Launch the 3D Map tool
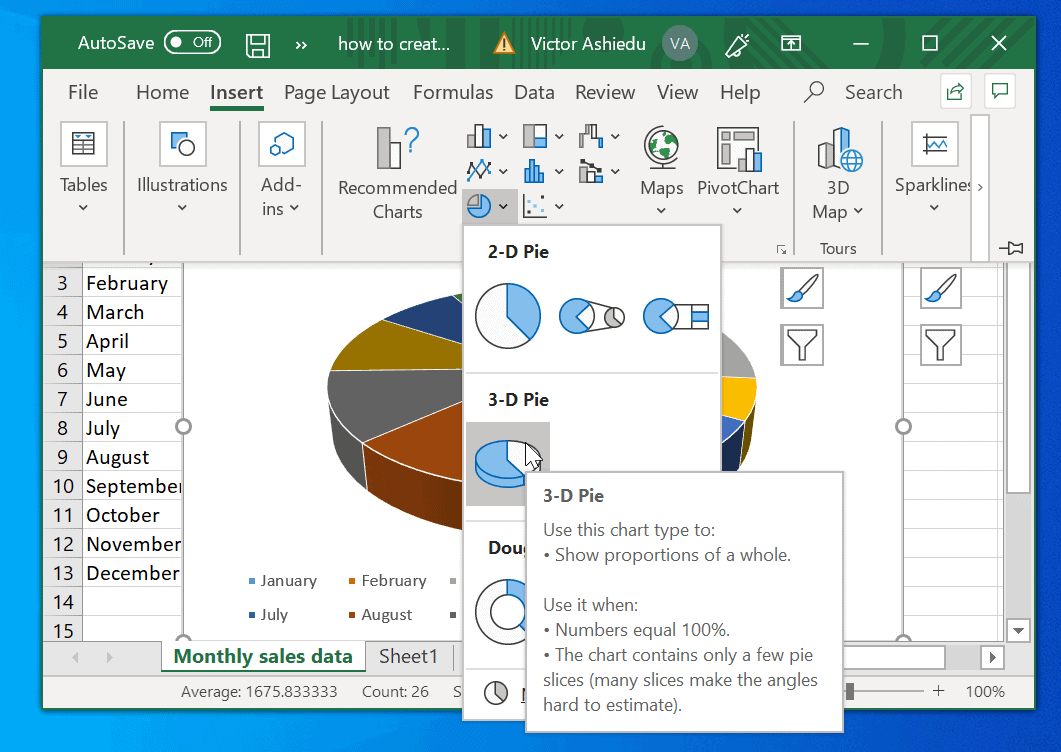This screenshot has width=1061, height=752. coord(837,160)
